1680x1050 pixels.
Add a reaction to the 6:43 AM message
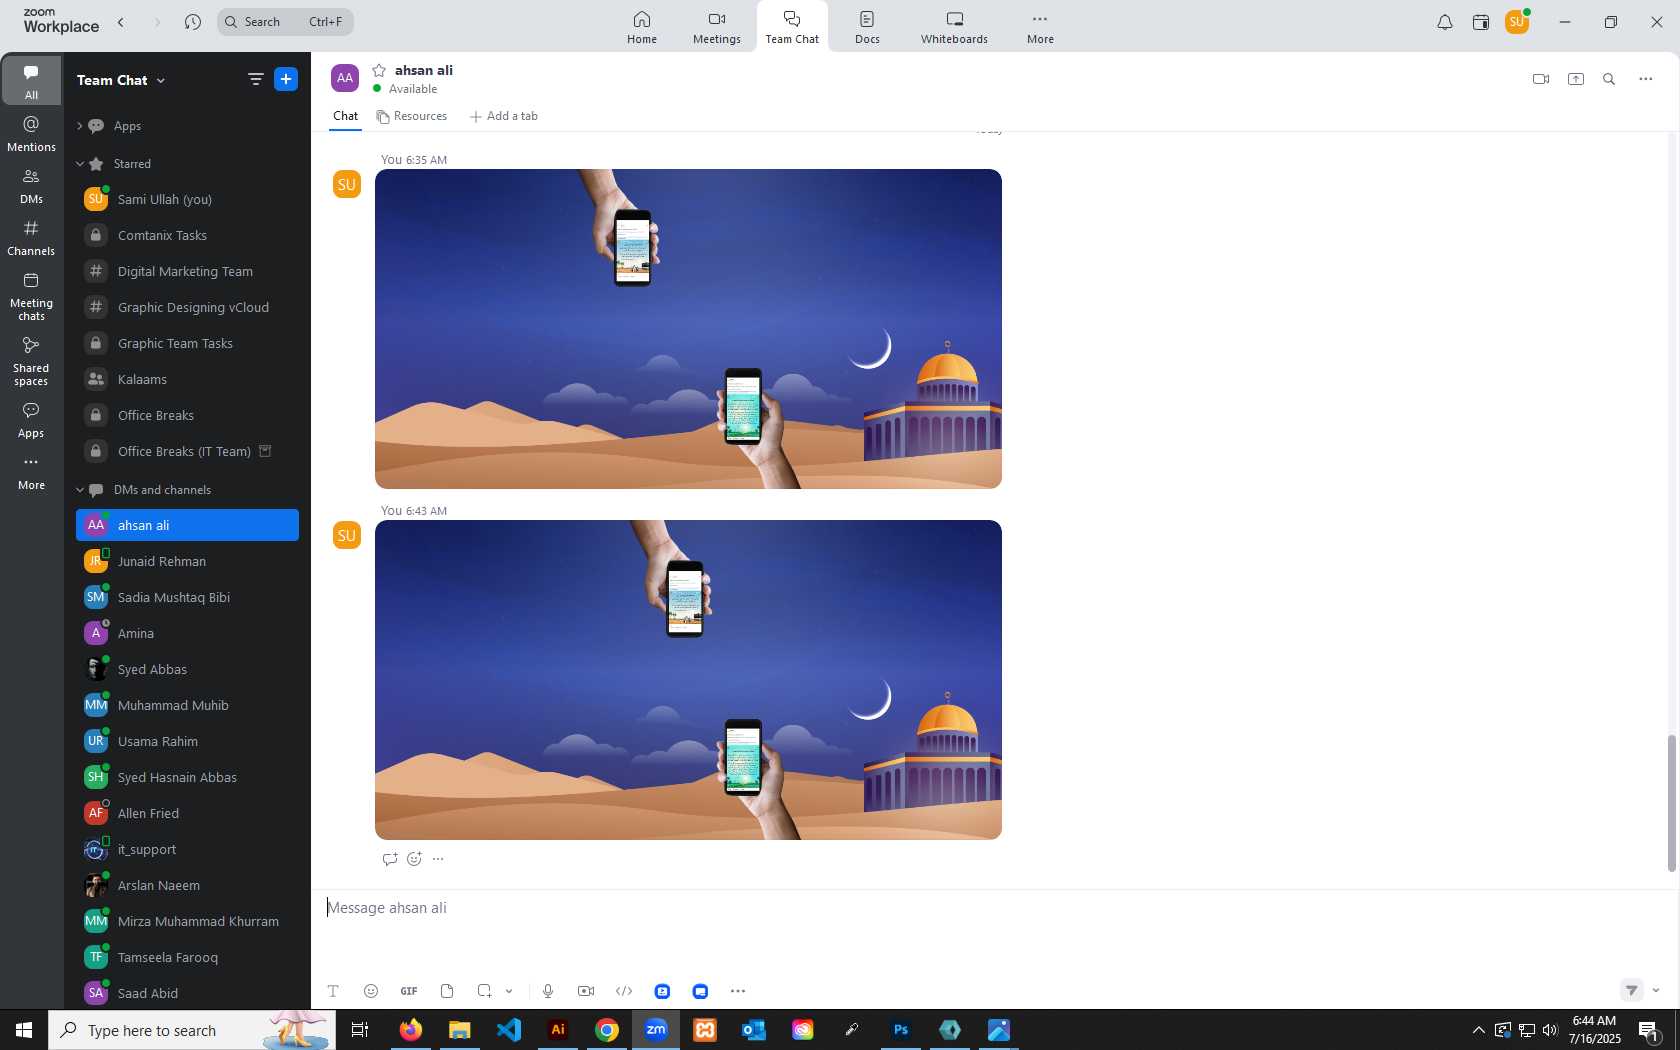coord(415,858)
